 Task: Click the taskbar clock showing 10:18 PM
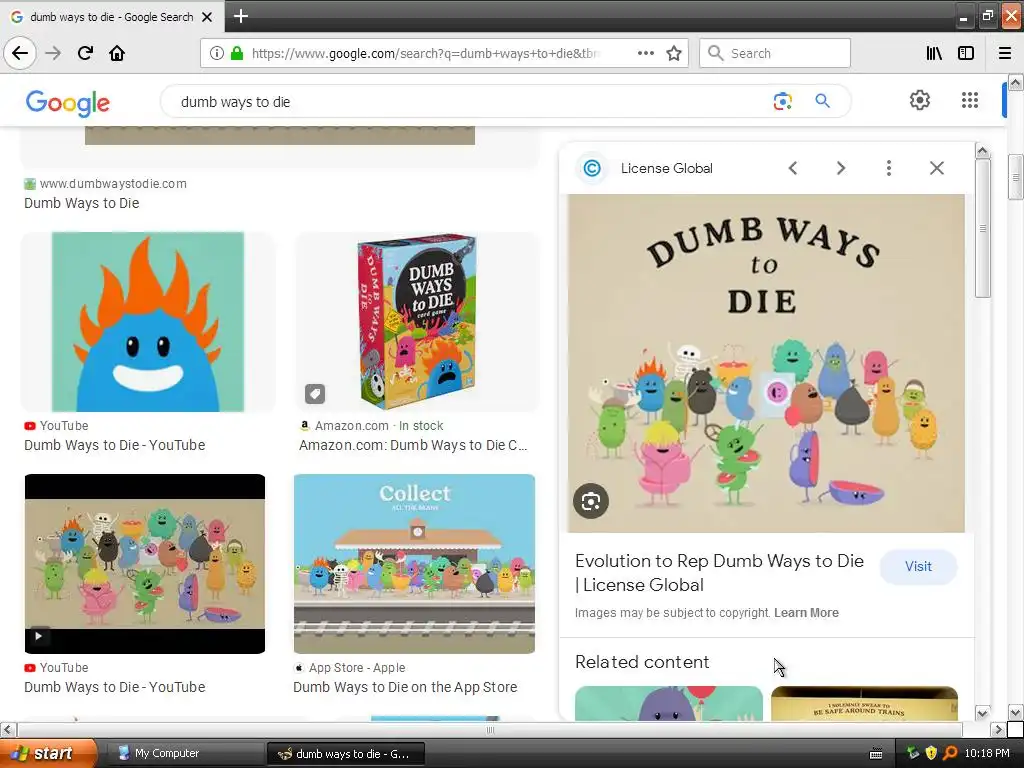[987, 753]
